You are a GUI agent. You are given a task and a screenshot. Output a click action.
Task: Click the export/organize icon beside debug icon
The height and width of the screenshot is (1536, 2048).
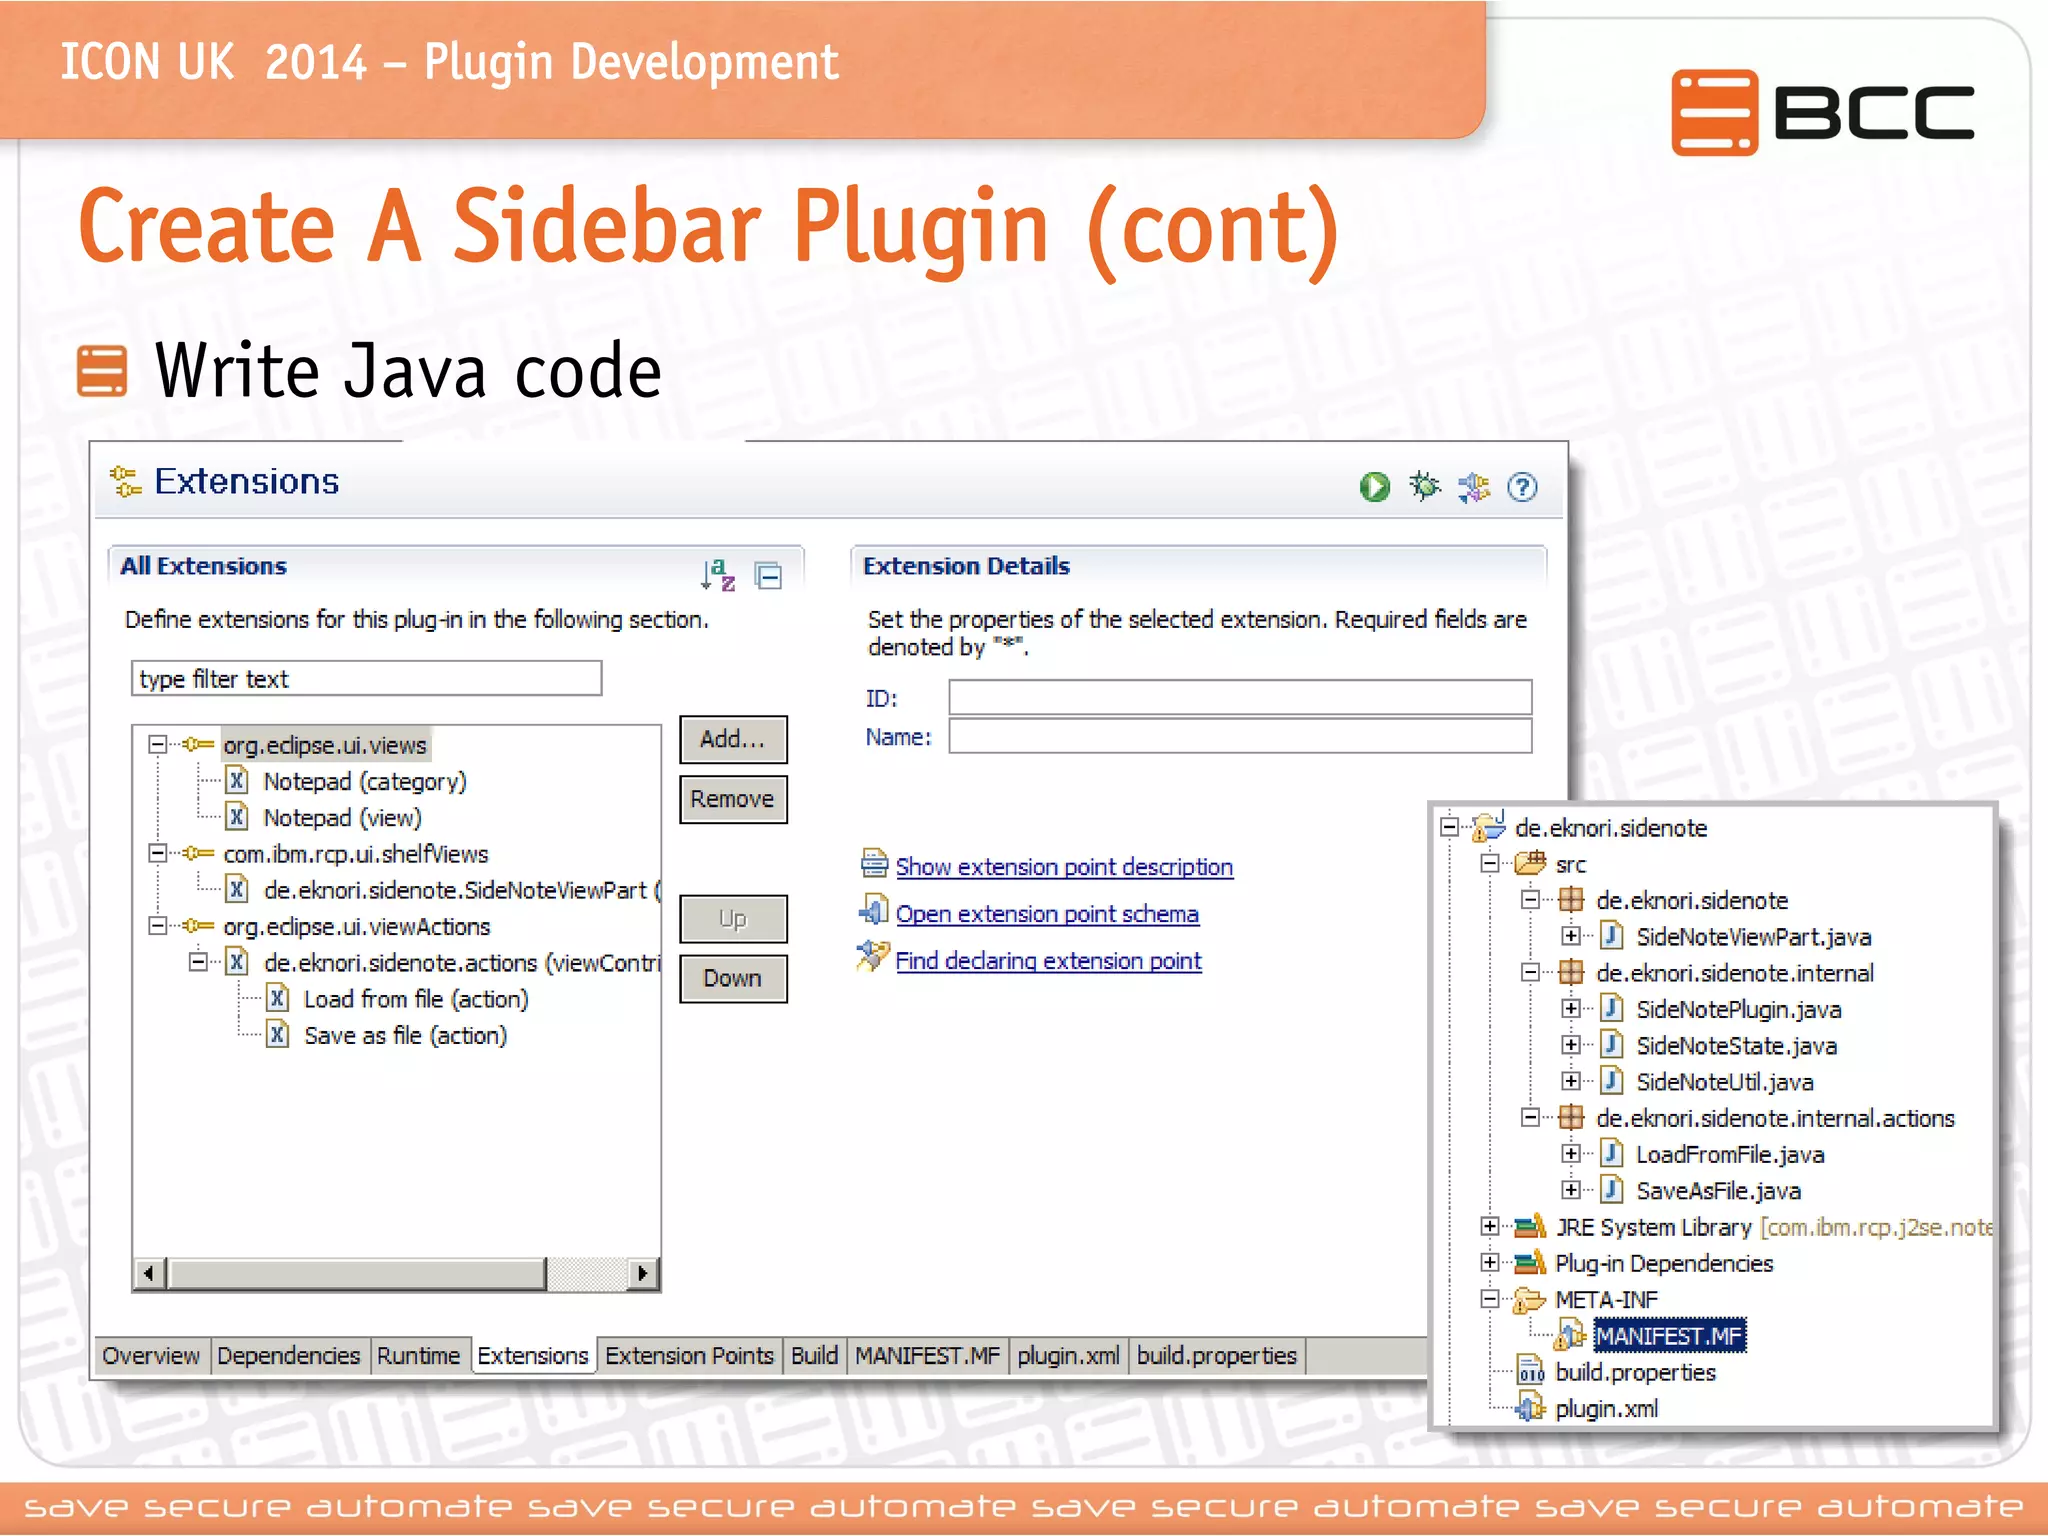(x=1473, y=487)
